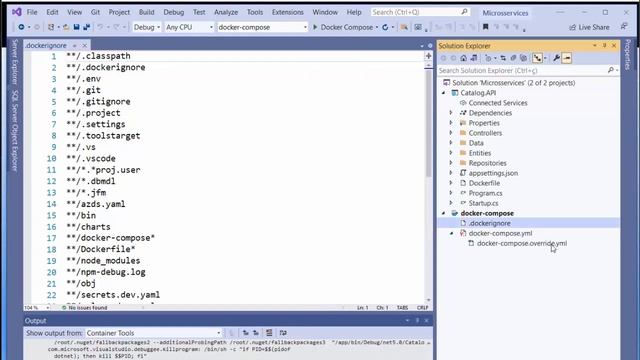Clear All icon in Output toolbar
This screenshot has width=640, height=360.
pyautogui.click(x=269, y=333)
